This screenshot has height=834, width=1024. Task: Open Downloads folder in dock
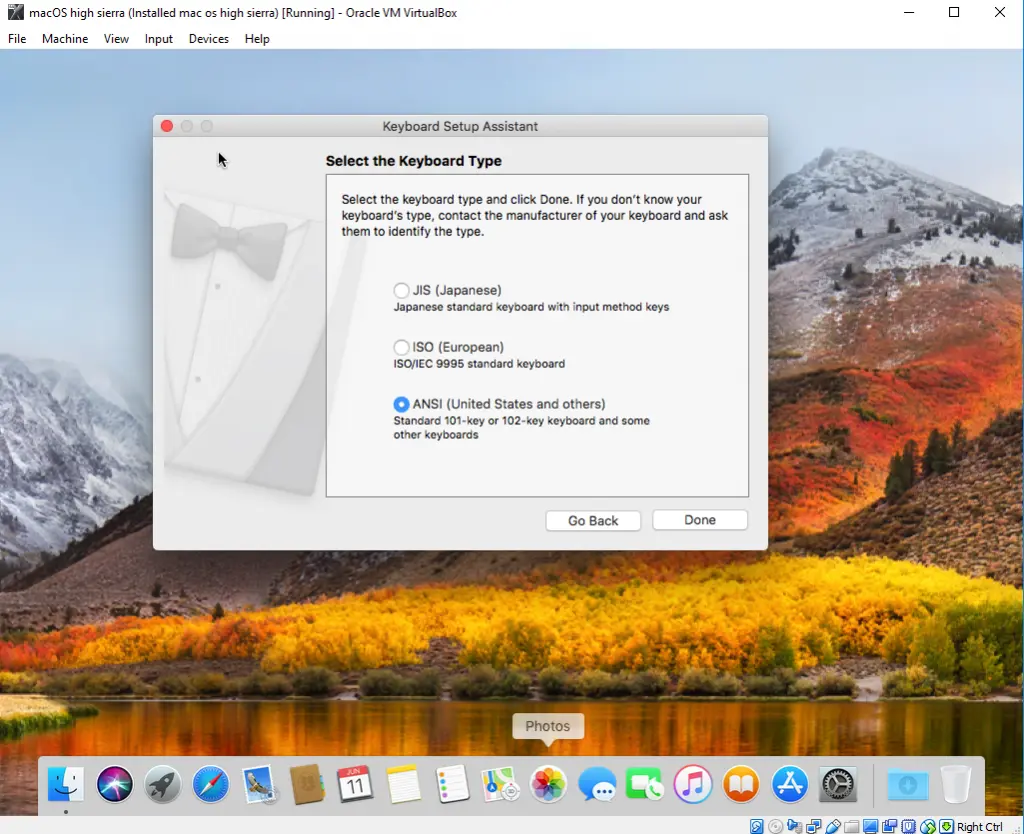908,784
